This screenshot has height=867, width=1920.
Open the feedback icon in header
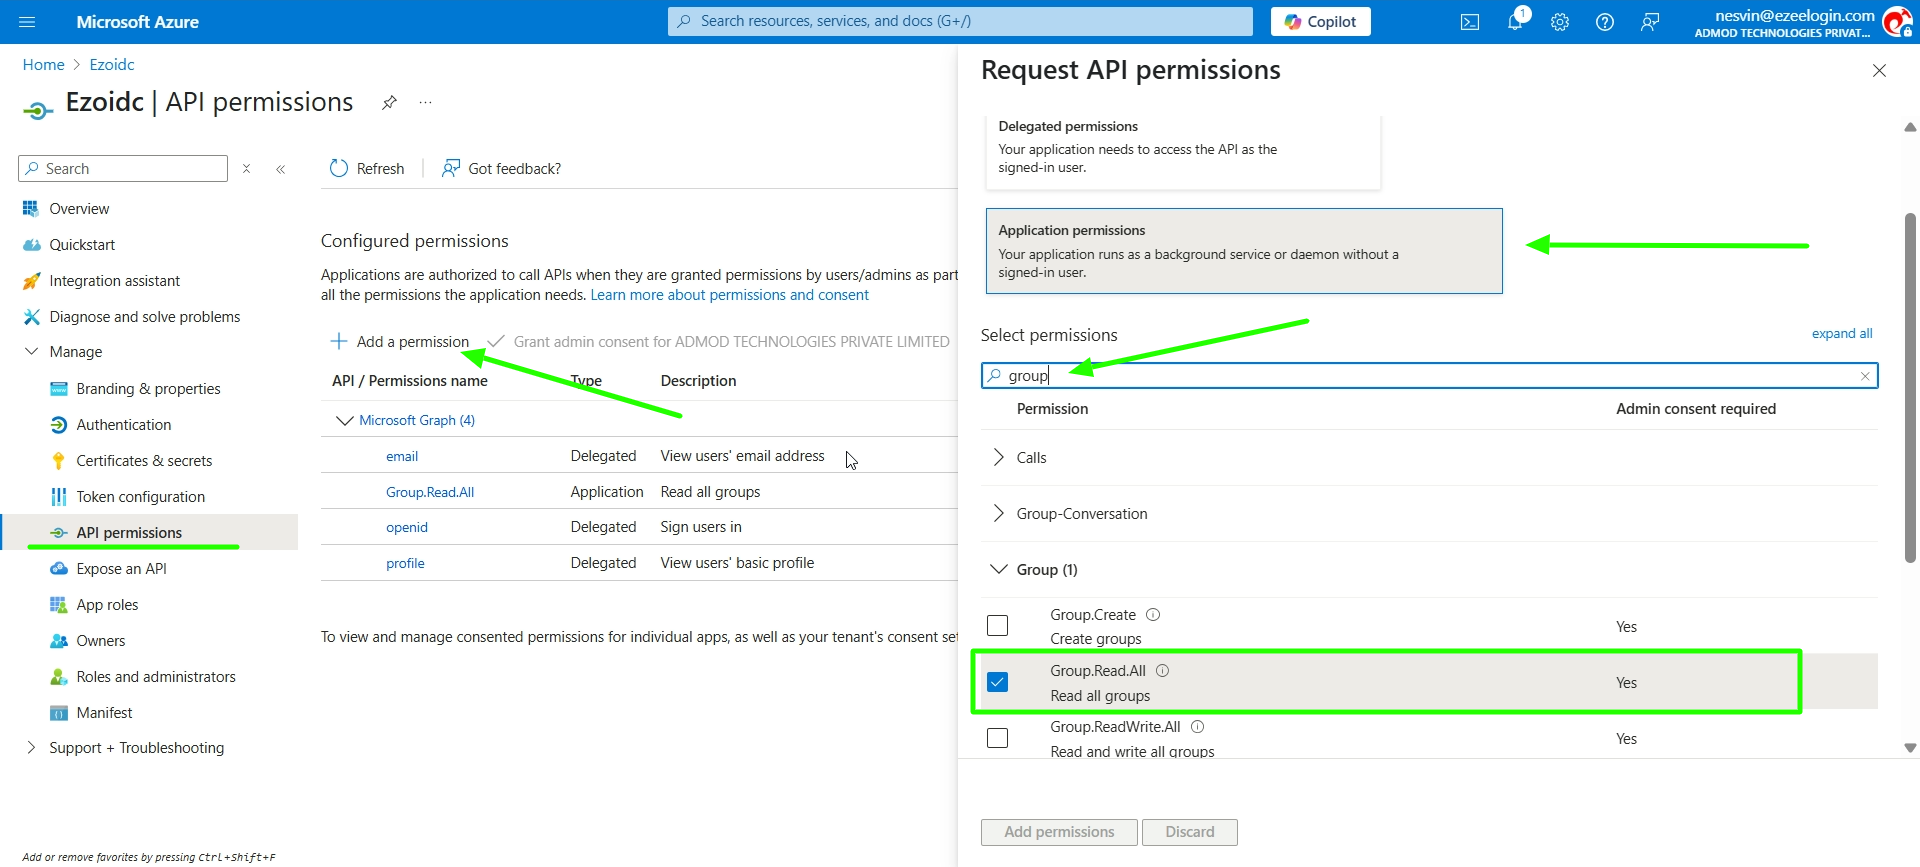tap(1650, 22)
